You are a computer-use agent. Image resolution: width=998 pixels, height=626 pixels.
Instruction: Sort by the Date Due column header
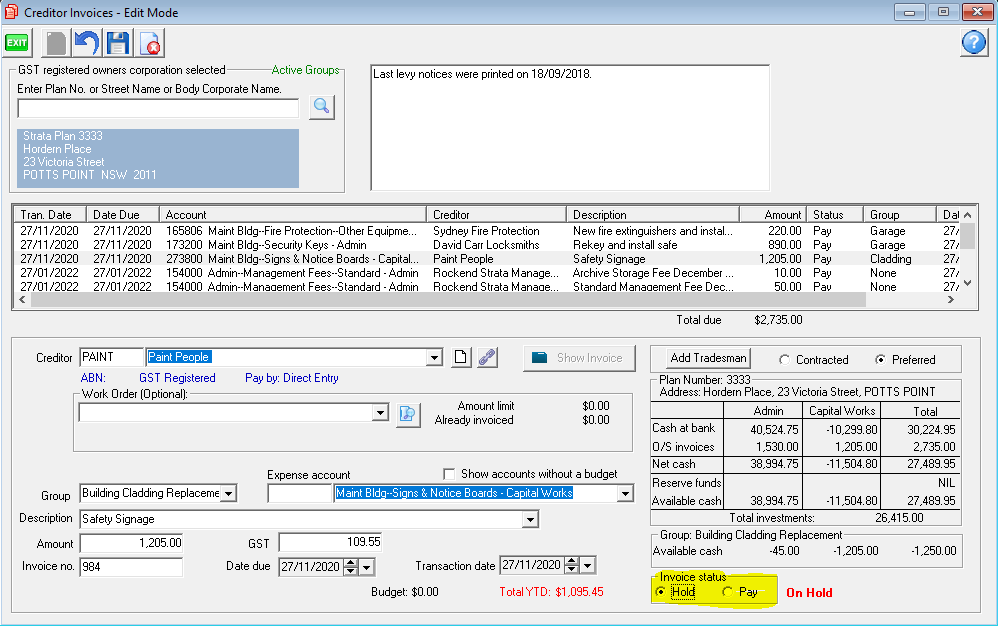coord(124,215)
